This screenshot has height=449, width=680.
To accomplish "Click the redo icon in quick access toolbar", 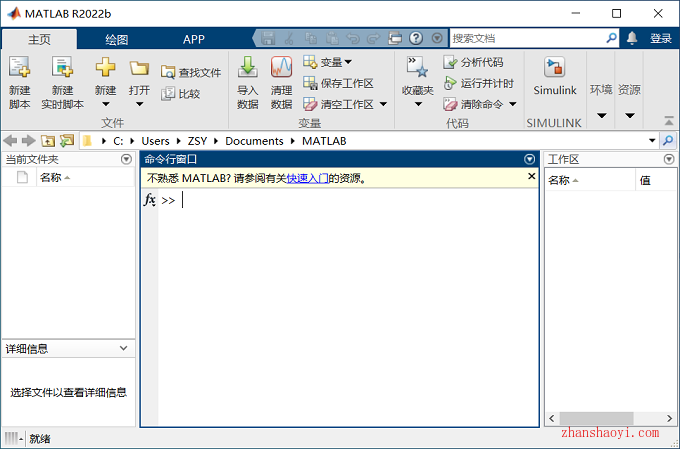I will [373, 38].
